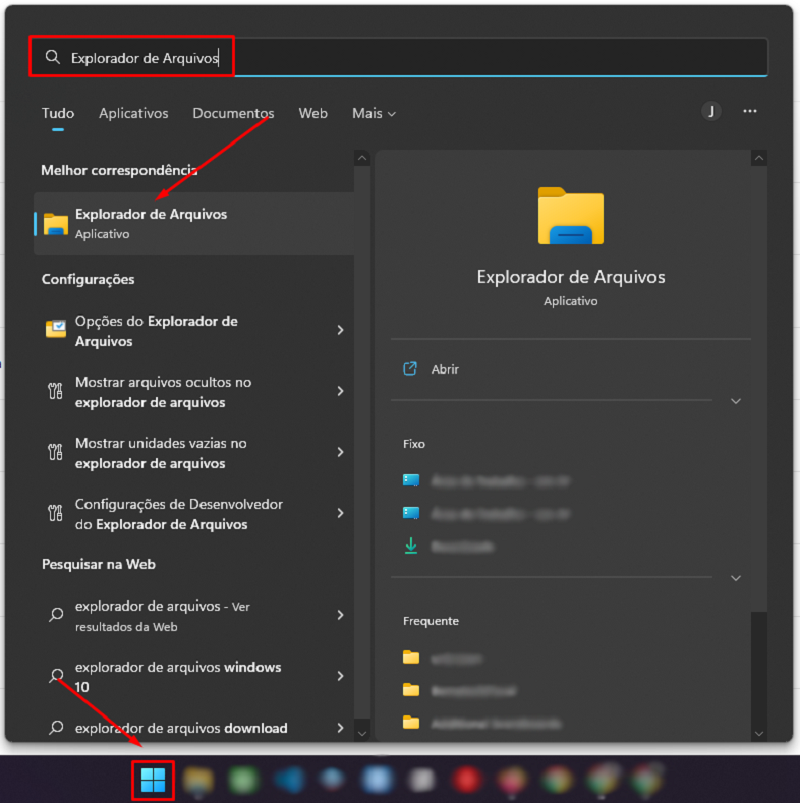800x803 pixels.
Task: Open File Explorer folder icon in taskbar
Action: tap(198, 780)
